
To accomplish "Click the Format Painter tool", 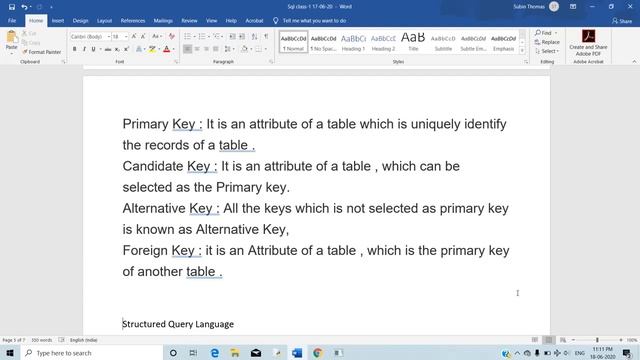I will 41,52.
